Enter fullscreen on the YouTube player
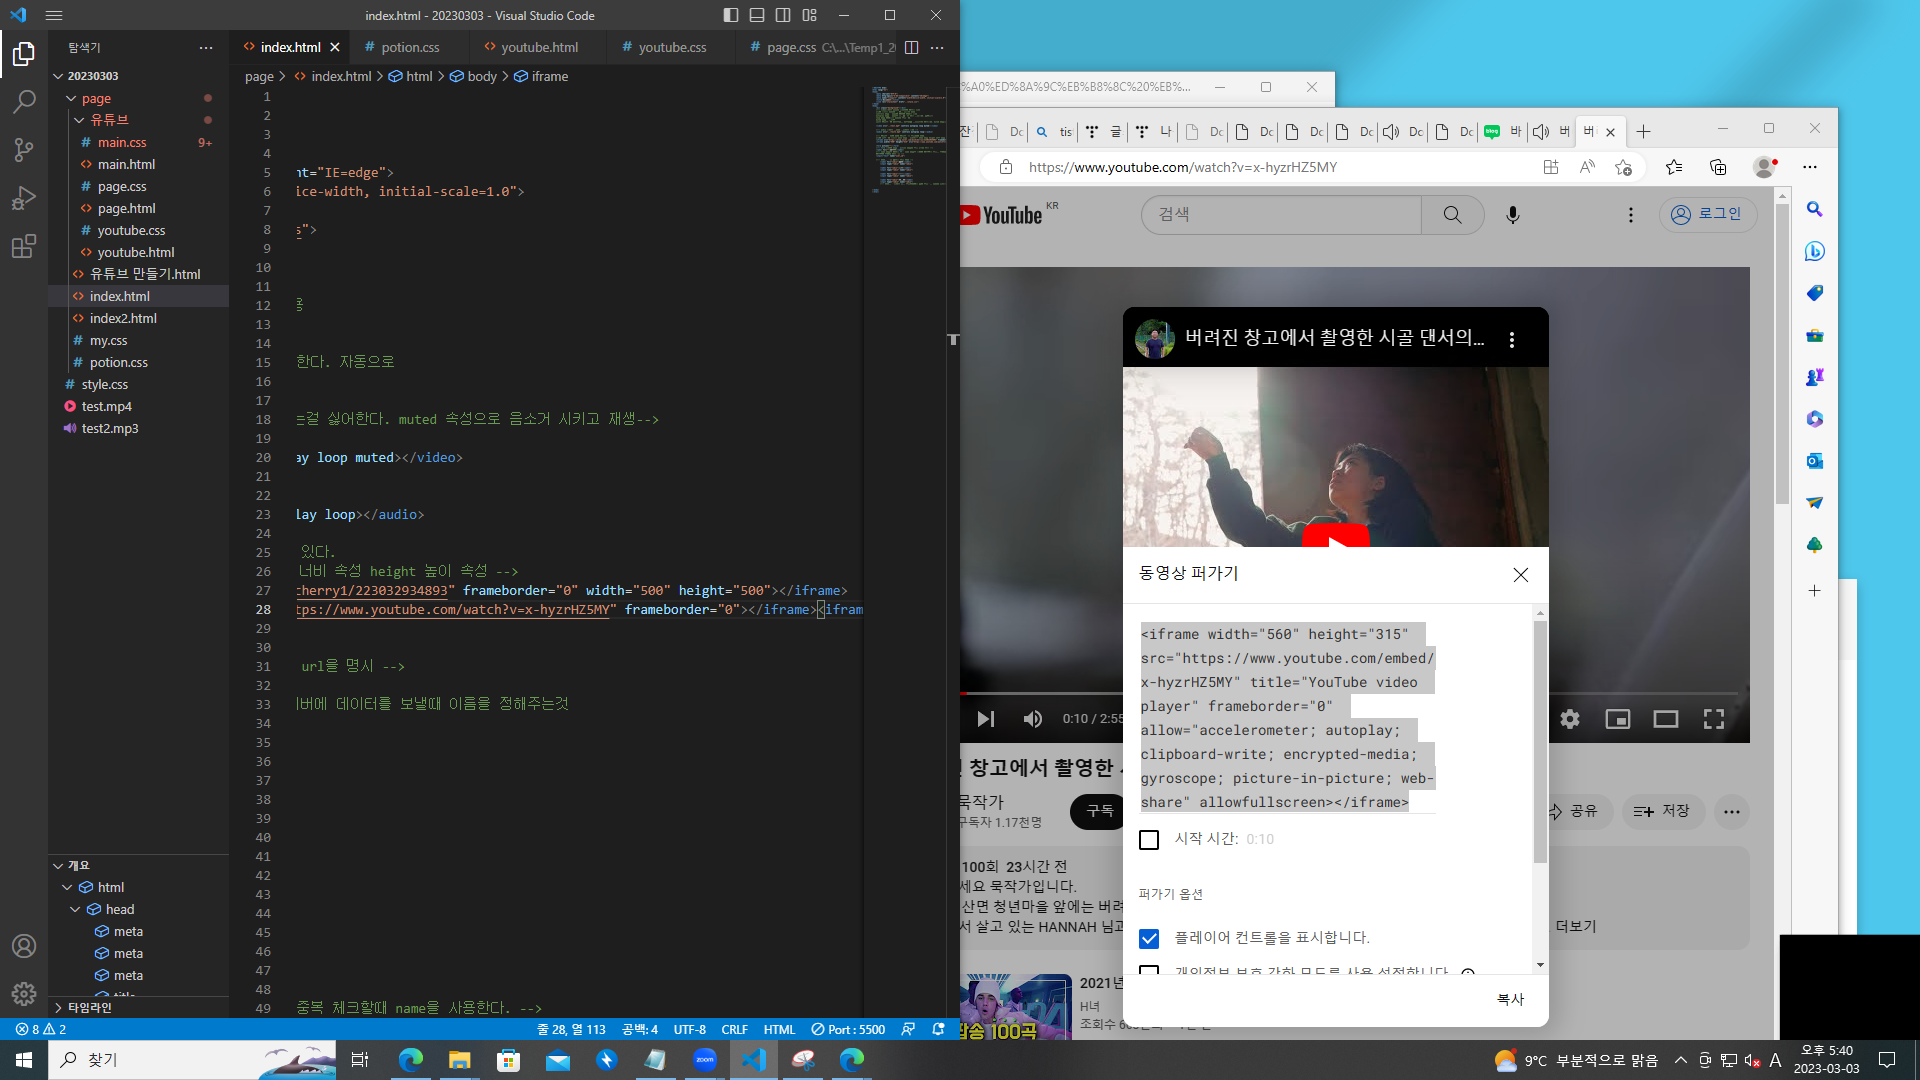This screenshot has width=1920, height=1080. [1714, 719]
